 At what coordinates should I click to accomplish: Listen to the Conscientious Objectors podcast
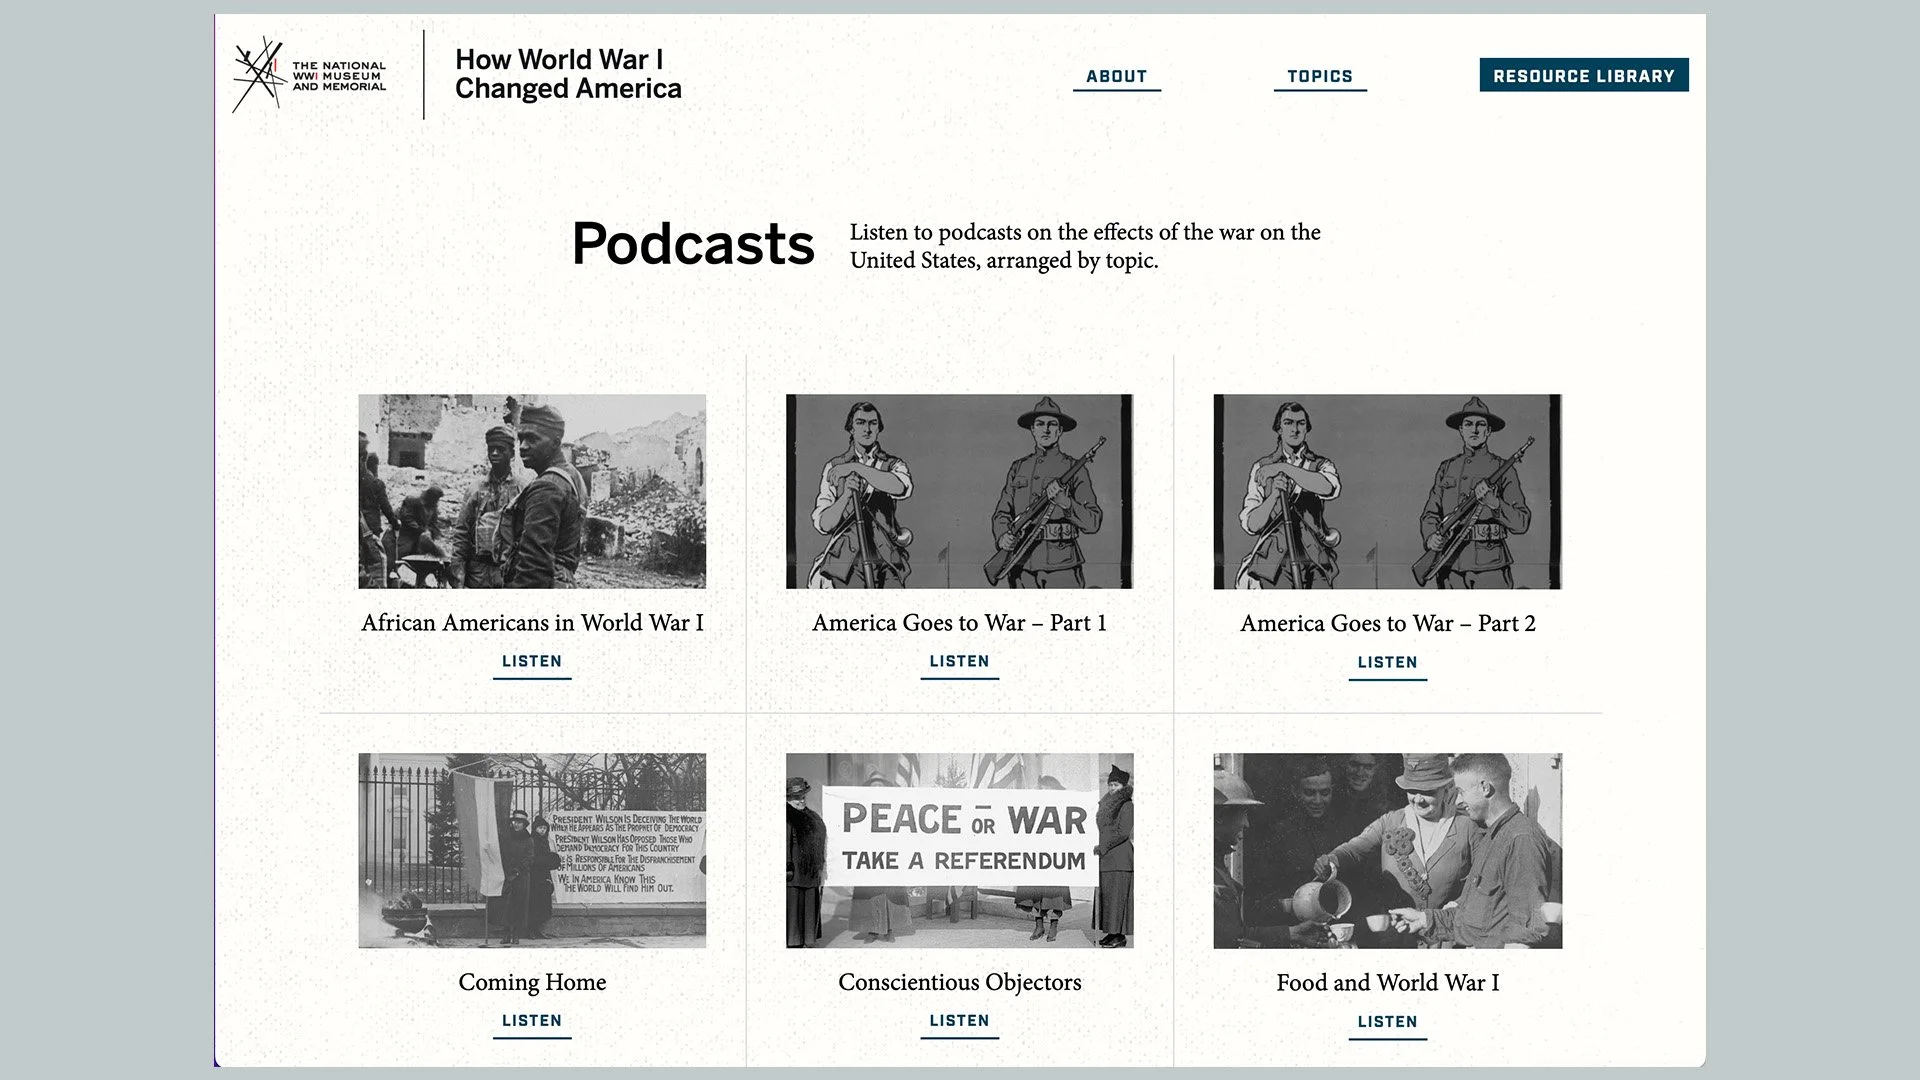point(959,1023)
